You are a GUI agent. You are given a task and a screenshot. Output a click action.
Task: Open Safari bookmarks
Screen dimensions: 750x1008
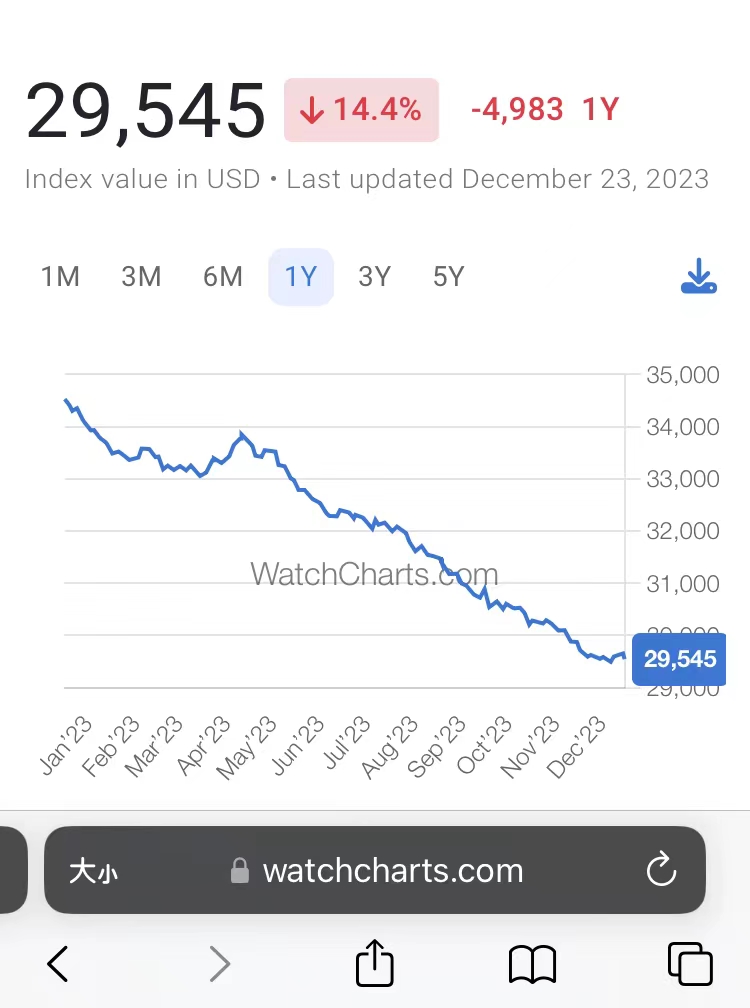pos(532,964)
